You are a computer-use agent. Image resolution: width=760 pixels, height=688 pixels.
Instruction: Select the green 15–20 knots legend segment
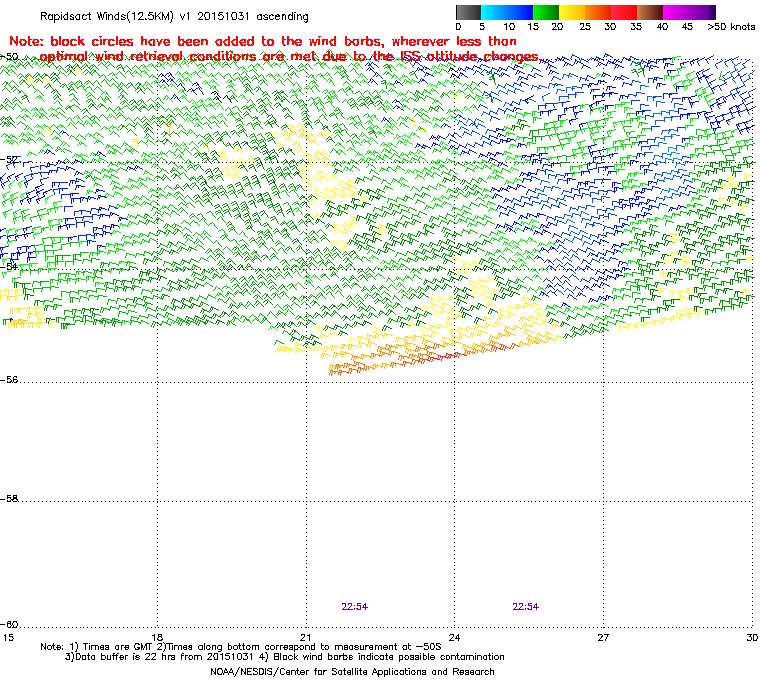click(546, 12)
